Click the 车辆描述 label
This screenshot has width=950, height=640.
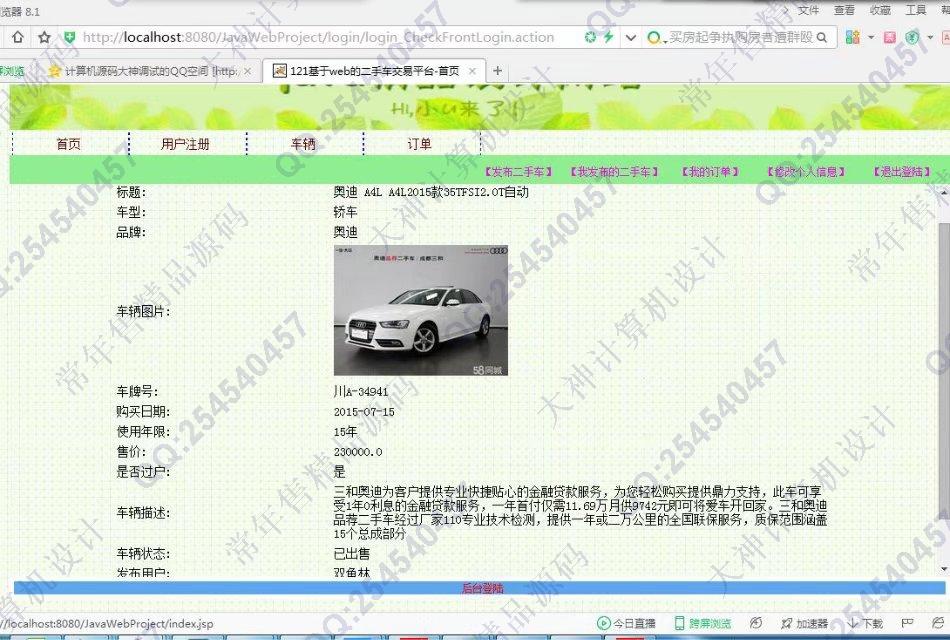(144, 513)
